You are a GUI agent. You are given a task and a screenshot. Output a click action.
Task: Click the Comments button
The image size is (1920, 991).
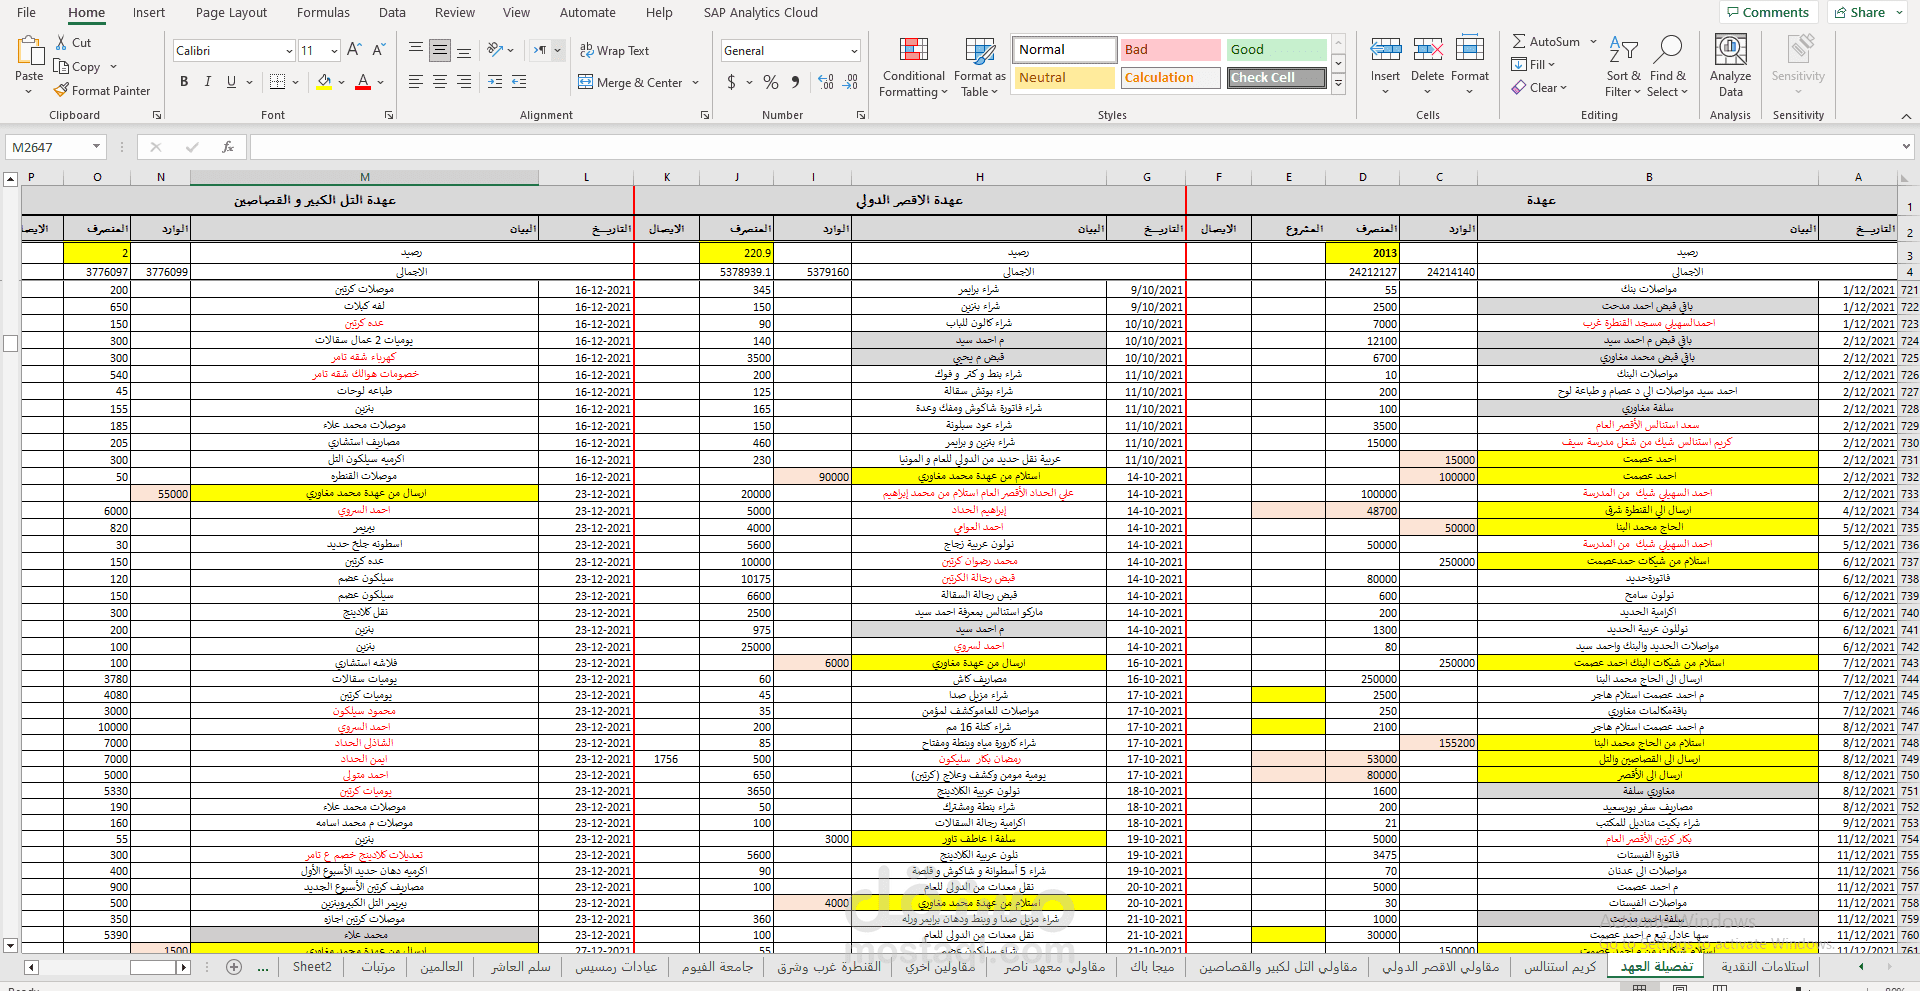pos(1768,12)
